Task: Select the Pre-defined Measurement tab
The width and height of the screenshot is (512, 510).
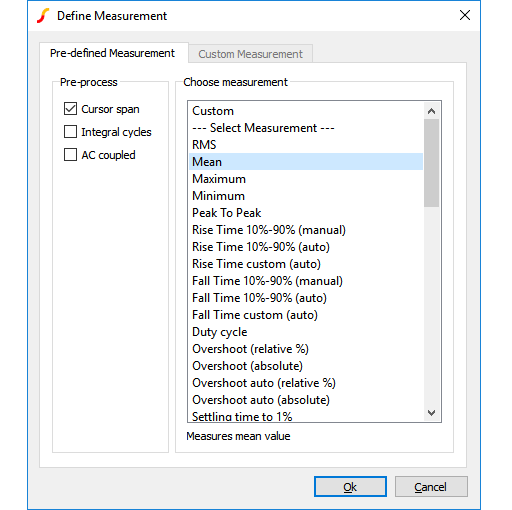Action: point(112,53)
